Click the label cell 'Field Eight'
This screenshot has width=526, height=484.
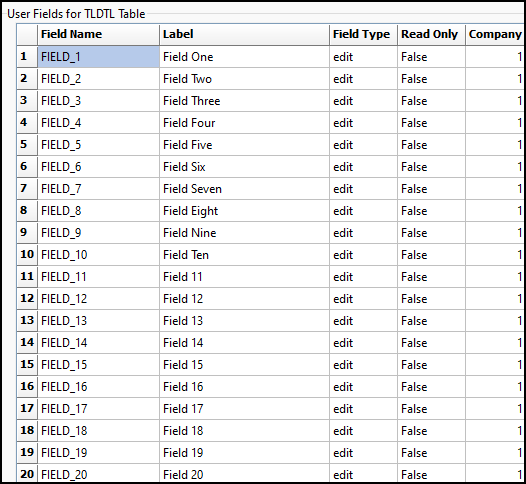[245, 211]
